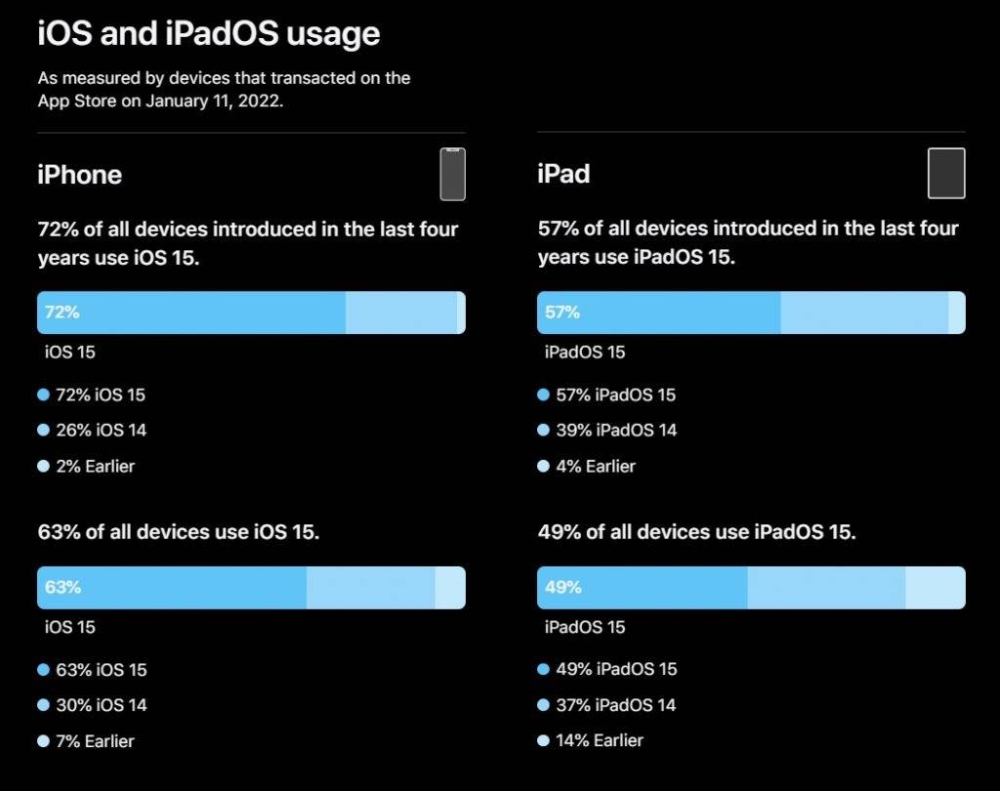This screenshot has height=791, width=1000.
Task: Click the dot beside 2% Earlier
Action: tap(43, 466)
